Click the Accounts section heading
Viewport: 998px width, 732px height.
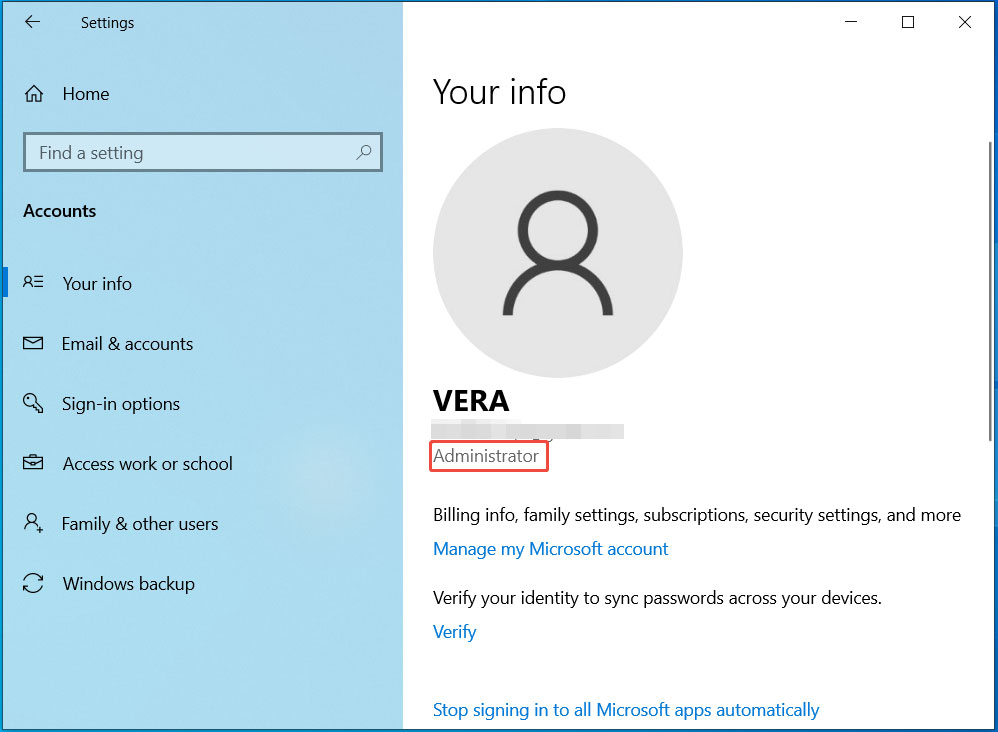(x=59, y=210)
